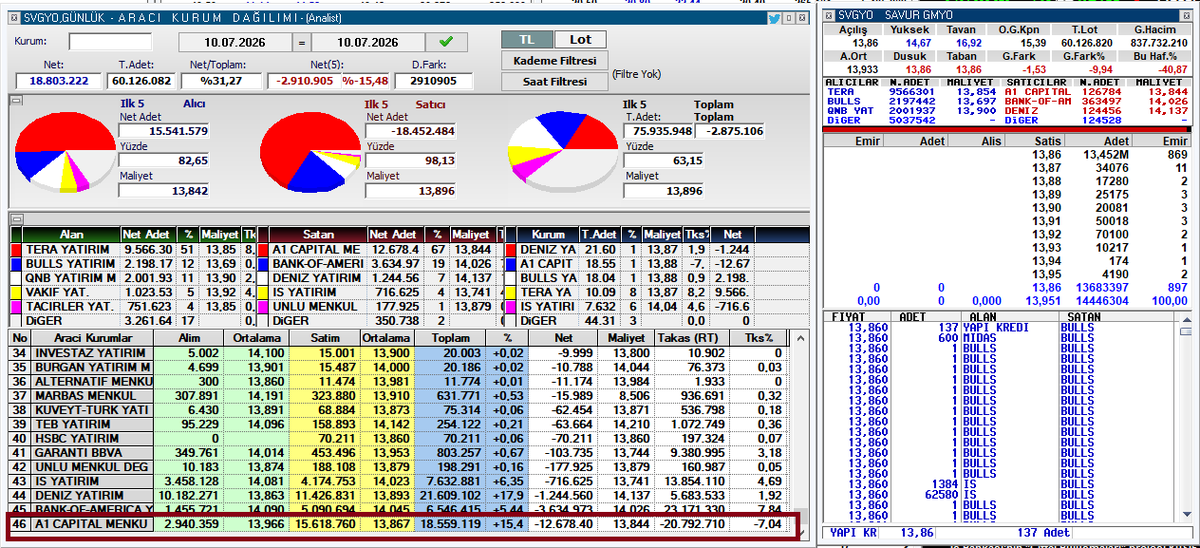This screenshot has width=1200, height=548.
Task: Select HSBC YATIRIM row 40
Action: pos(400,438)
